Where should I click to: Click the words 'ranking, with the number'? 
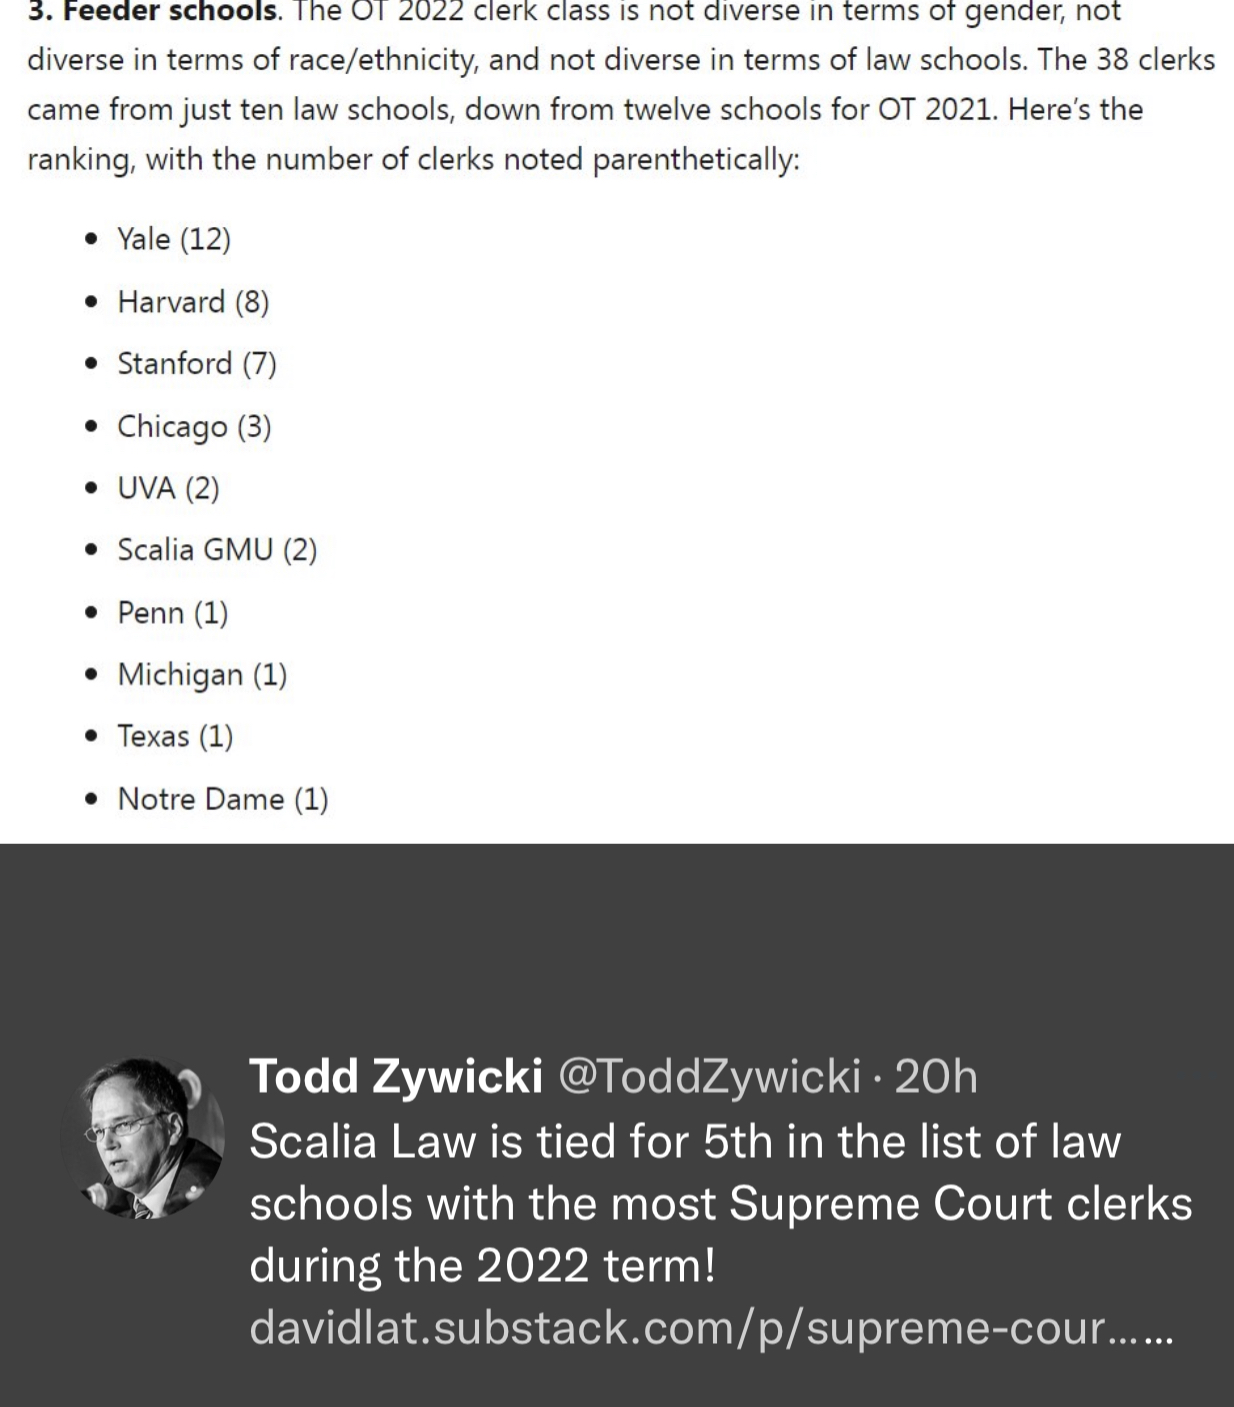[200, 159]
